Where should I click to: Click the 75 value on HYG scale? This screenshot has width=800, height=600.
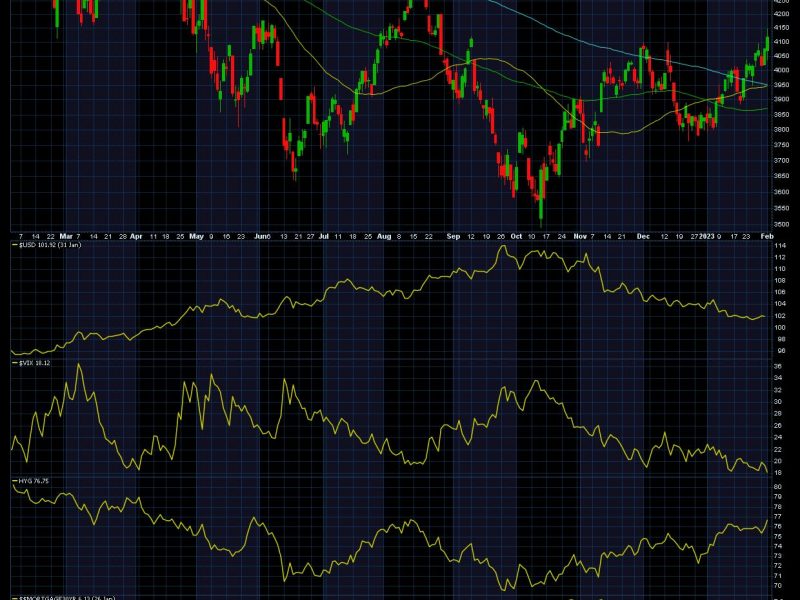click(778, 536)
